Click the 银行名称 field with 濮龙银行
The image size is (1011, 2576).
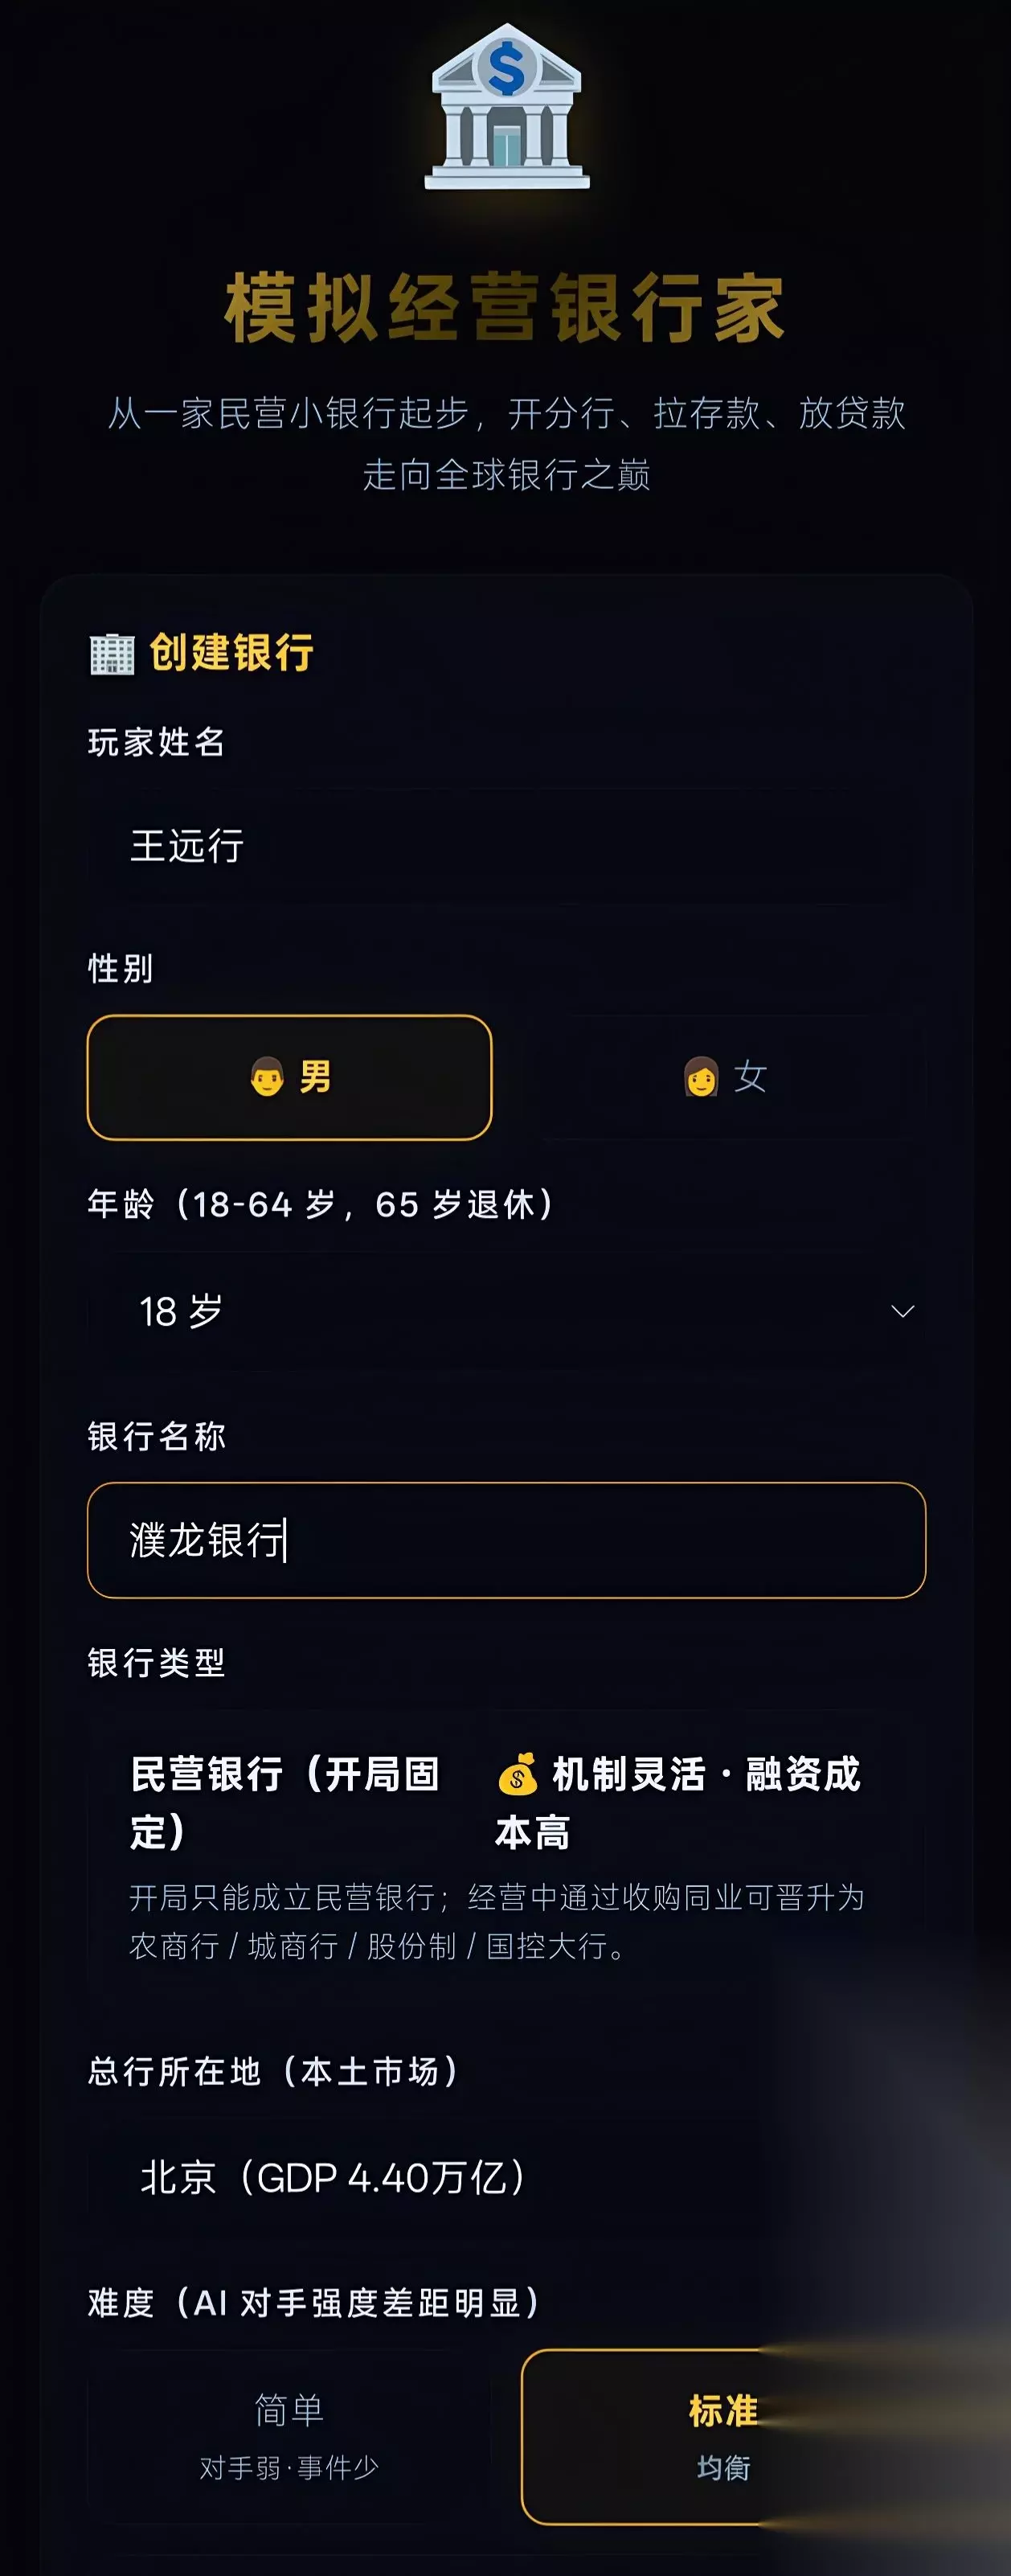point(507,1540)
